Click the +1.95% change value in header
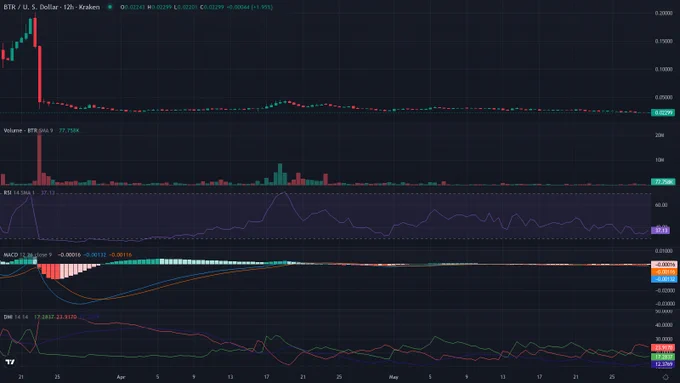Image resolution: width=680 pixels, height=383 pixels. [263, 7]
